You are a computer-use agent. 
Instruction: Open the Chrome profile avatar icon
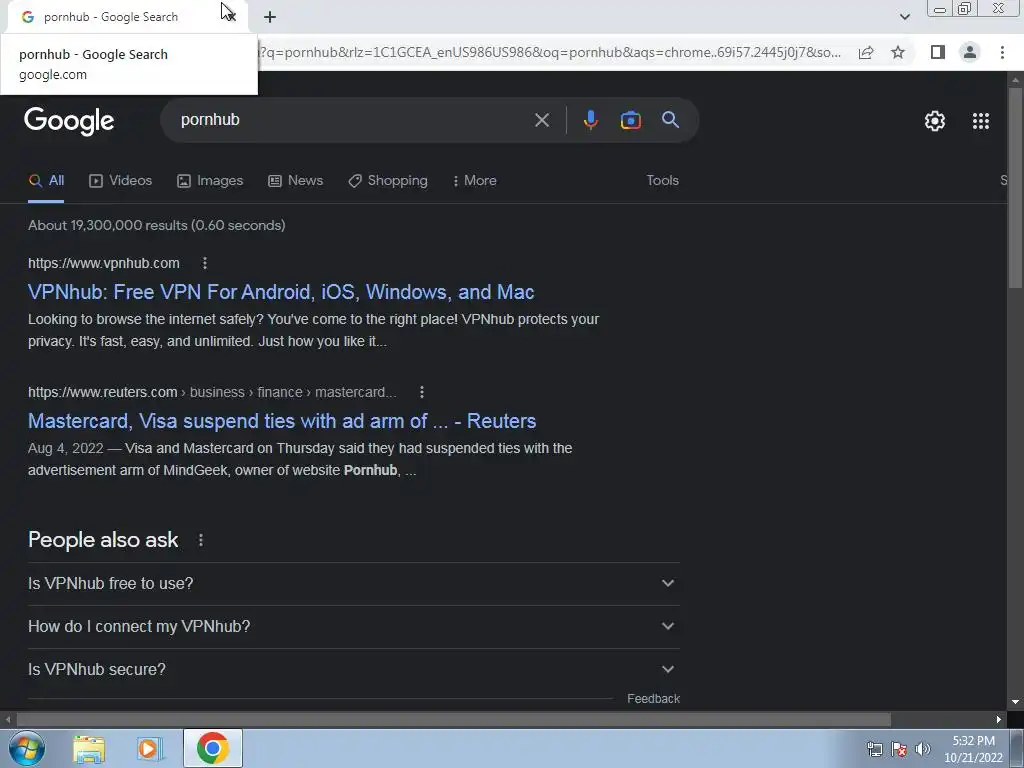coord(970,52)
